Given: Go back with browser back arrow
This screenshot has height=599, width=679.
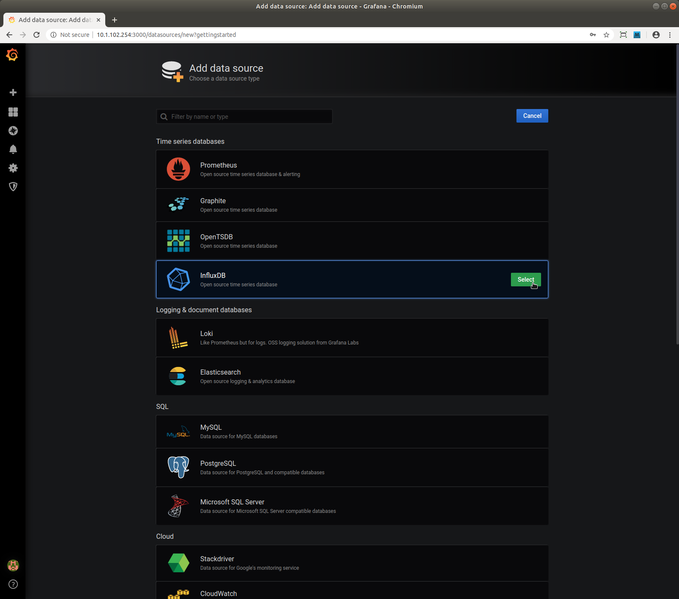Looking at the screenshot, I should (9, 35).
